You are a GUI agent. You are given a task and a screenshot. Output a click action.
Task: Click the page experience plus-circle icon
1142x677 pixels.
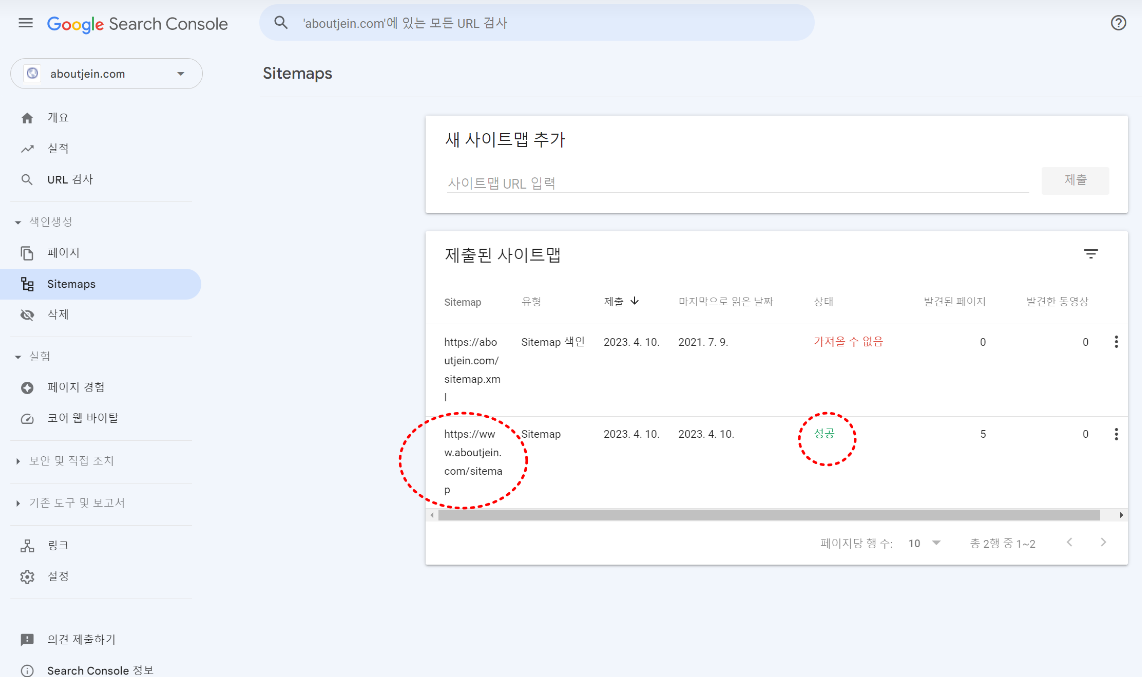pos(27,388)
